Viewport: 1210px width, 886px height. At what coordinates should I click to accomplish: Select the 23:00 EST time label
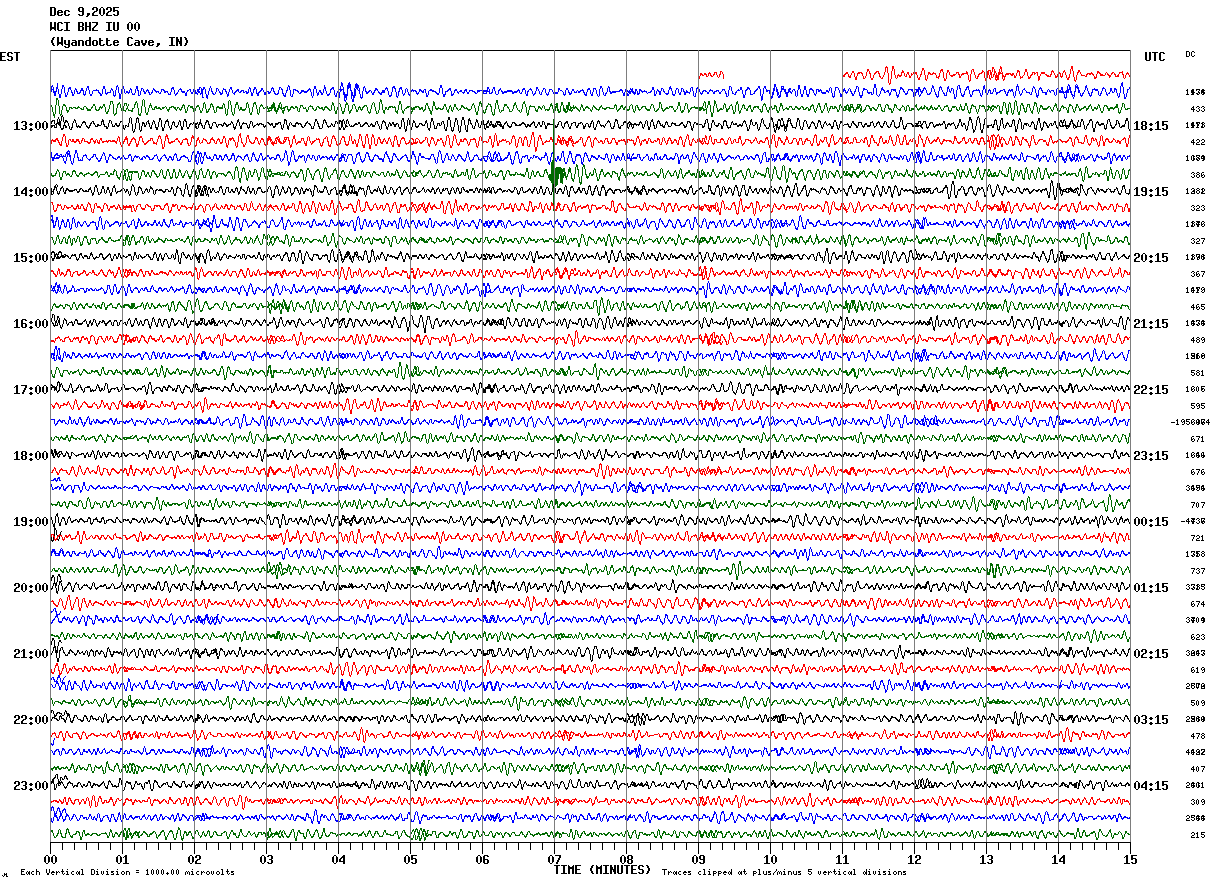pos(31,786)
